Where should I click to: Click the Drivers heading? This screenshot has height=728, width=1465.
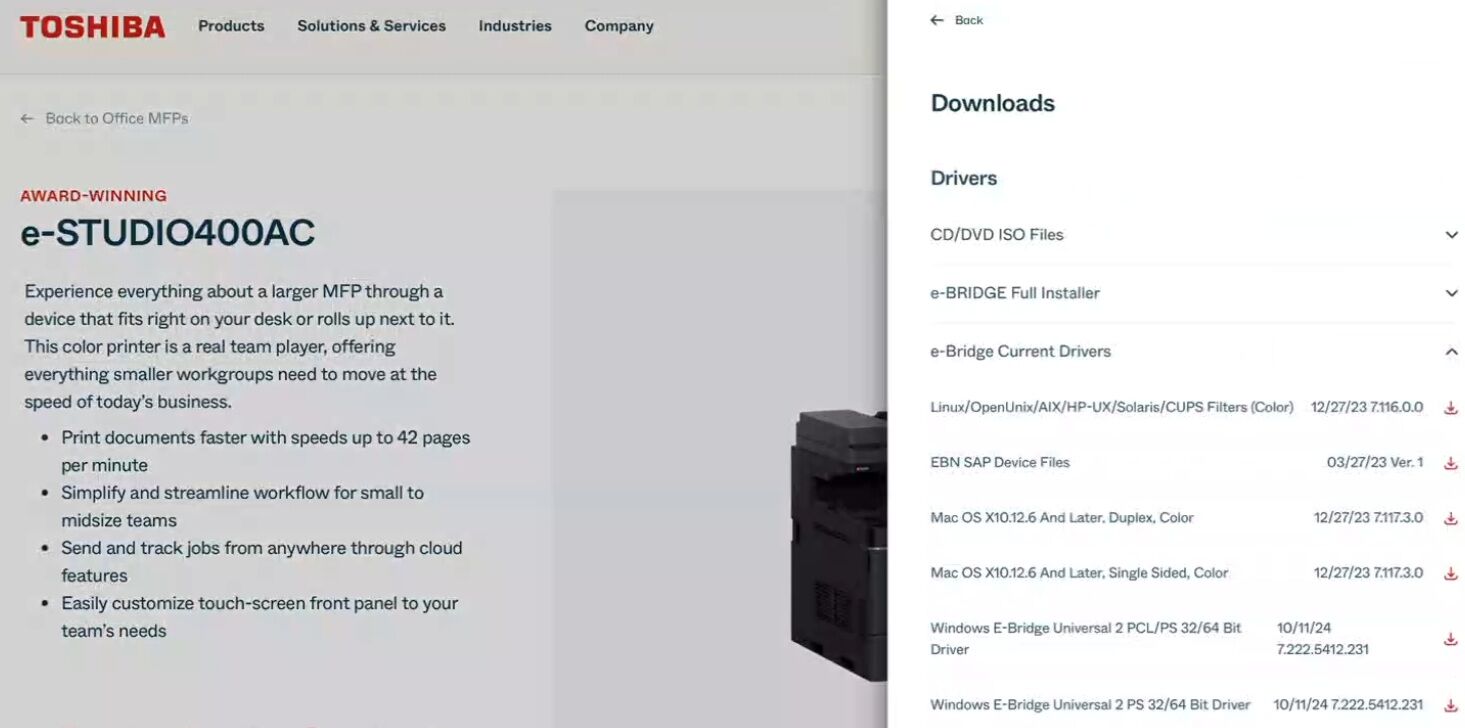tap(964, 178)
